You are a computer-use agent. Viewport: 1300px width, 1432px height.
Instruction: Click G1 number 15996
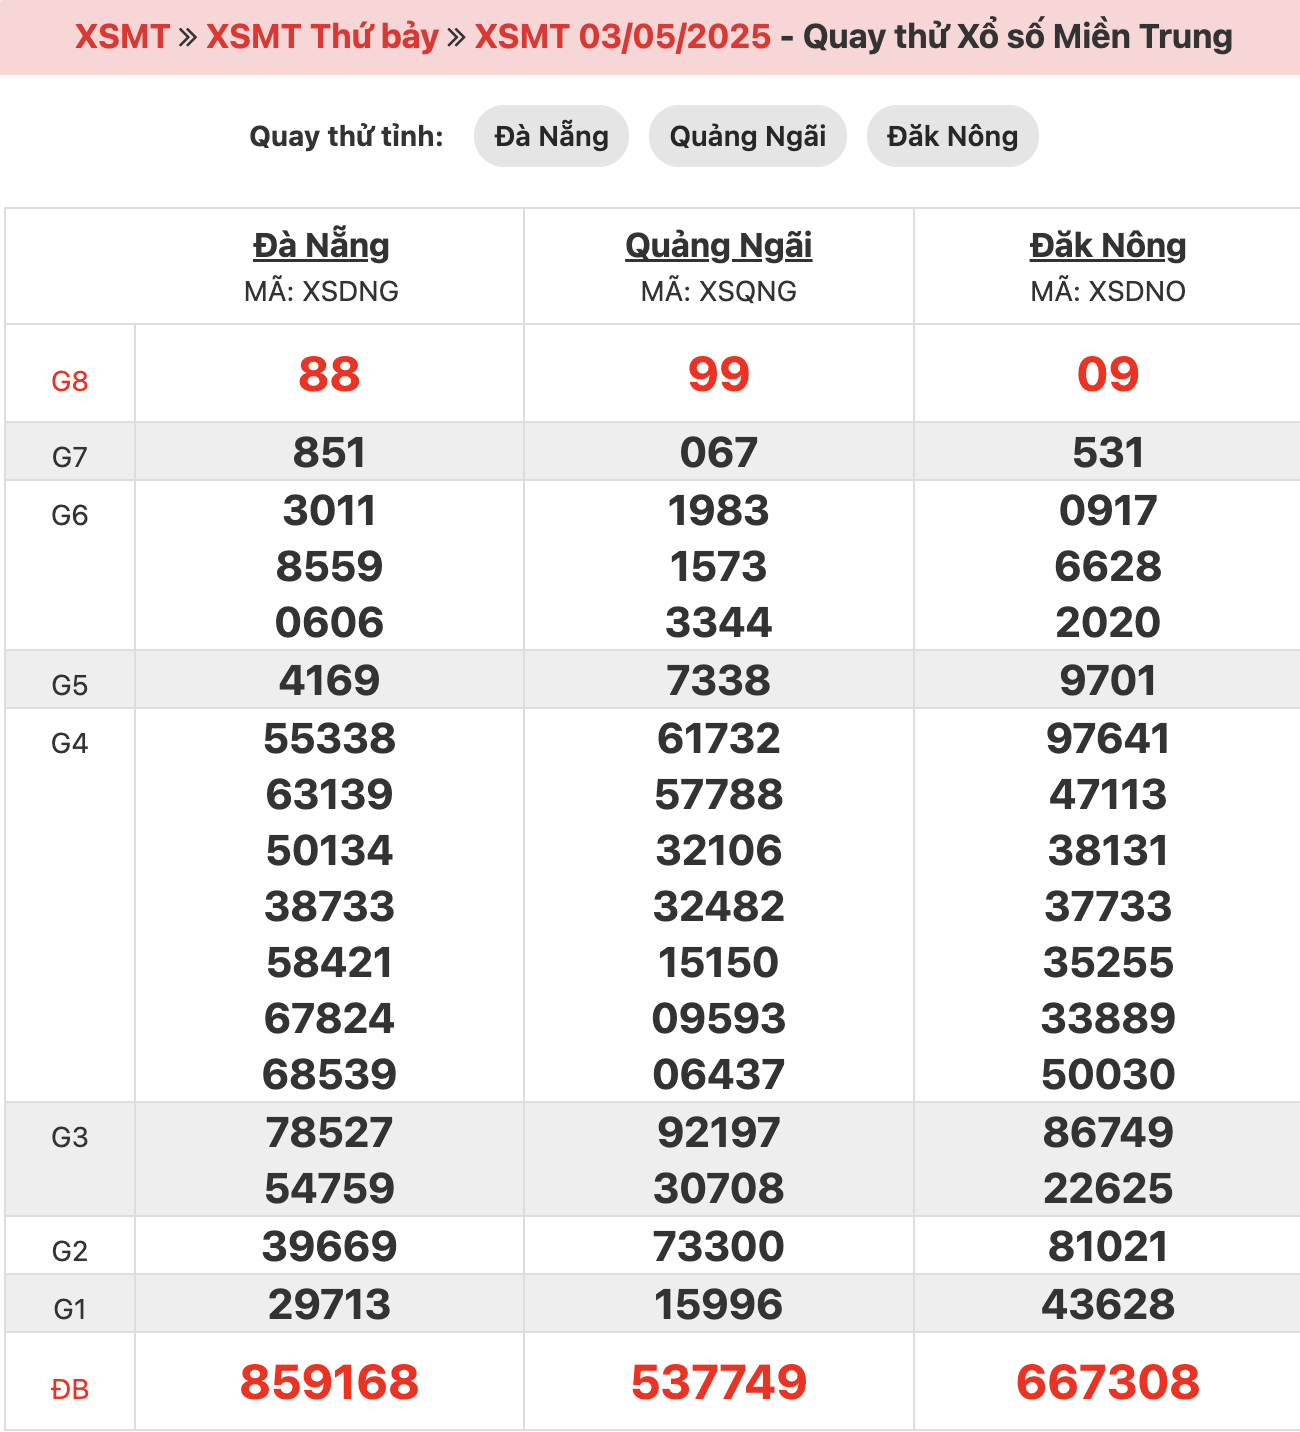pyautogui.click(x=719, y=1304)
